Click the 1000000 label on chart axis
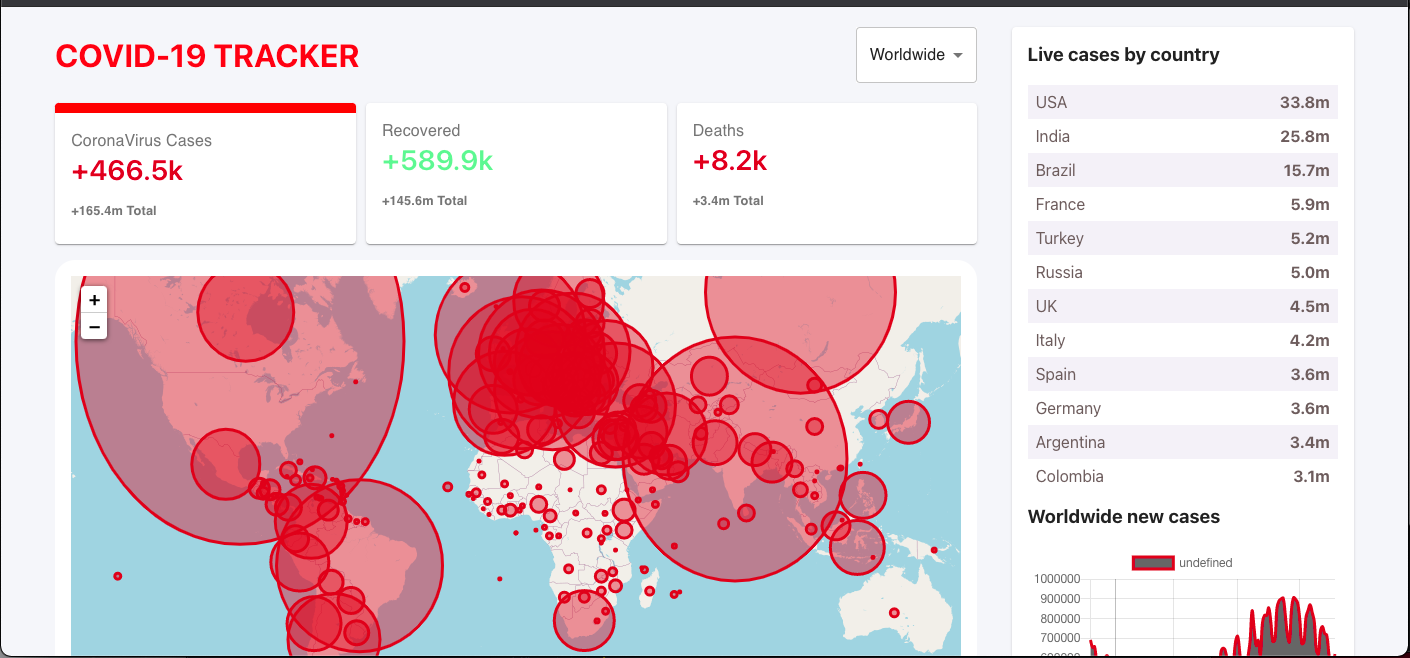The image size is (1410, 658). click(1057, 579)
